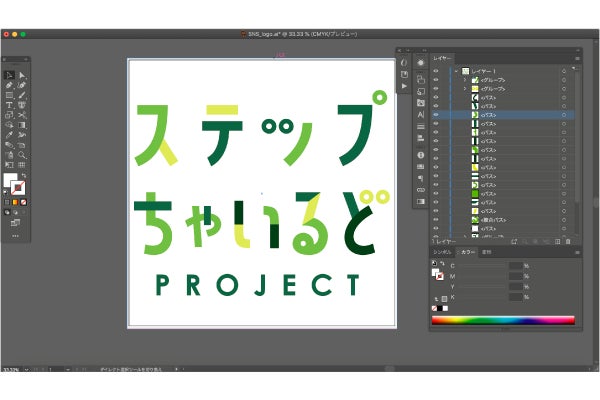The height and width of the screenshot is (400, 600).
Task: Open the info panel icon in dock
Action: (x=420, y=155)
